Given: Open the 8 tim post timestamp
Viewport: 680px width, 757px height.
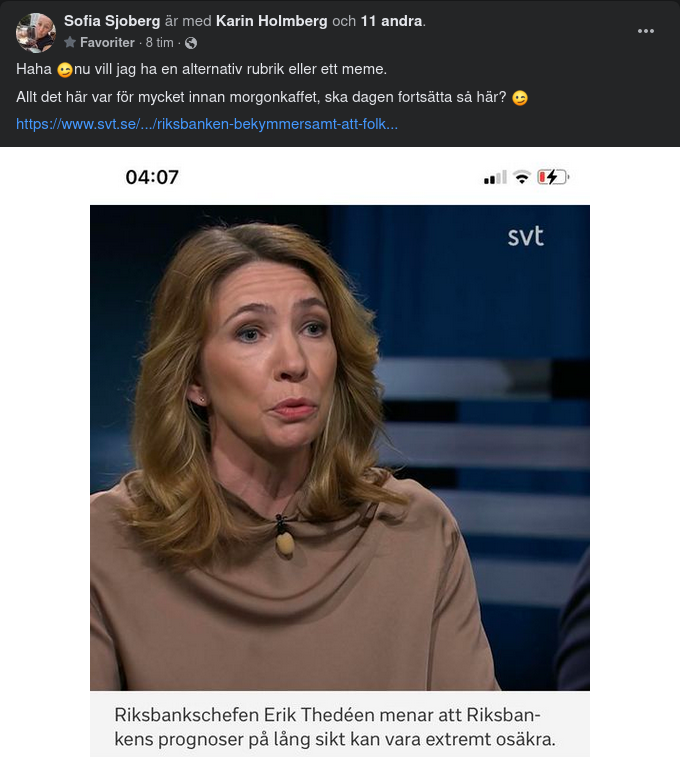Looking at the screenshot, I should pos(159,42).
